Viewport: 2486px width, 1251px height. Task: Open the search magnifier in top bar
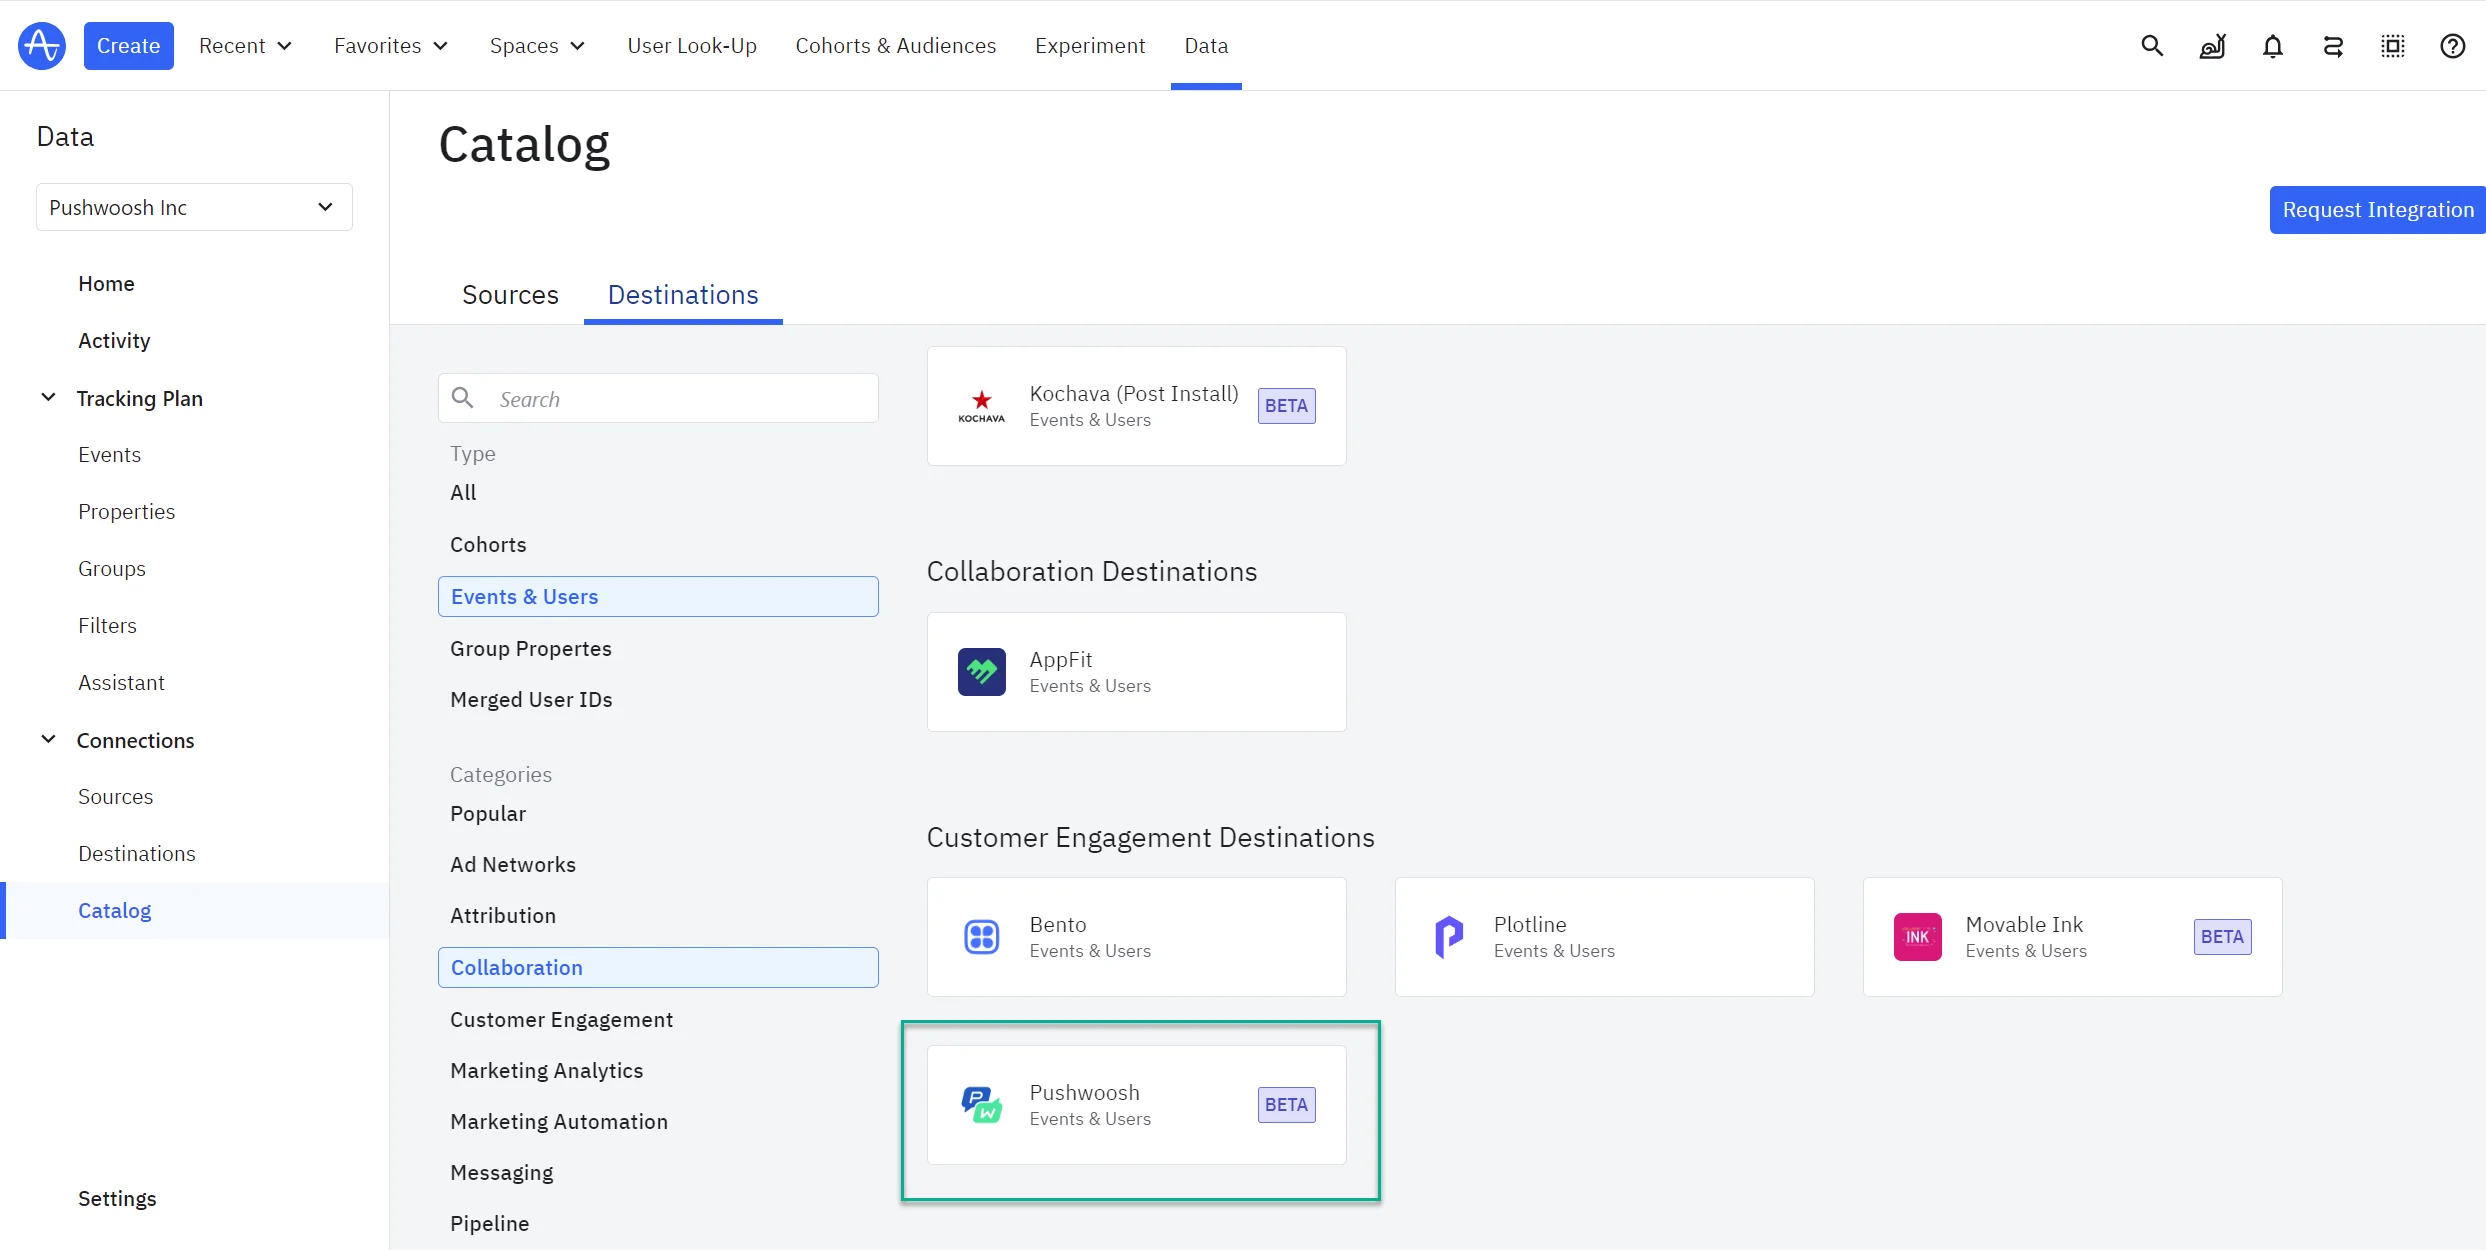(2152, 46)
